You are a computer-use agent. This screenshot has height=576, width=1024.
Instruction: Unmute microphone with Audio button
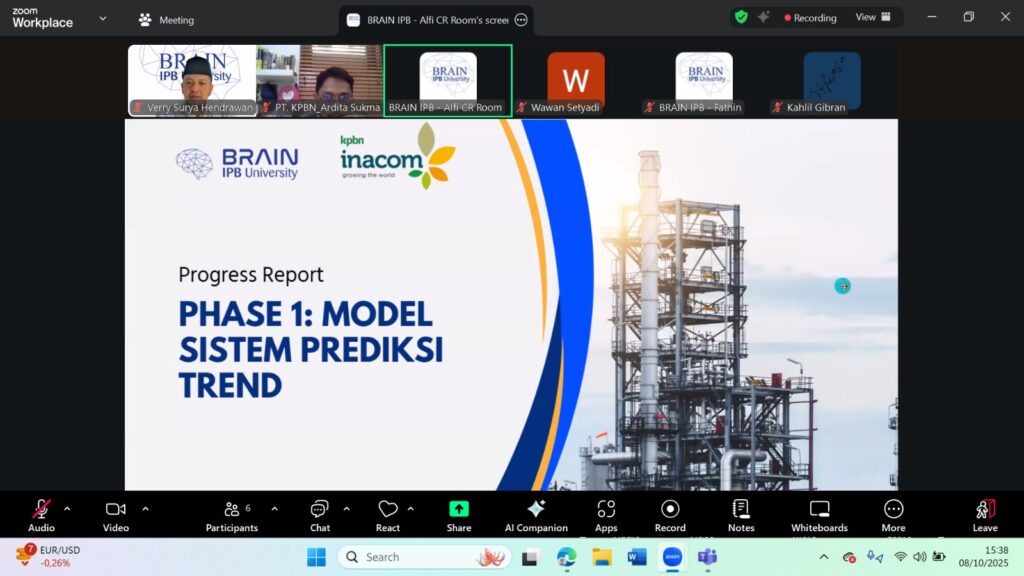pyautogui.click(x=41, y=515)
